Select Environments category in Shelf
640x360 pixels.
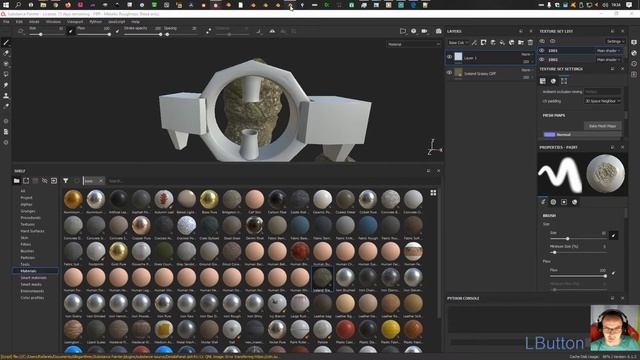(32, 291)
